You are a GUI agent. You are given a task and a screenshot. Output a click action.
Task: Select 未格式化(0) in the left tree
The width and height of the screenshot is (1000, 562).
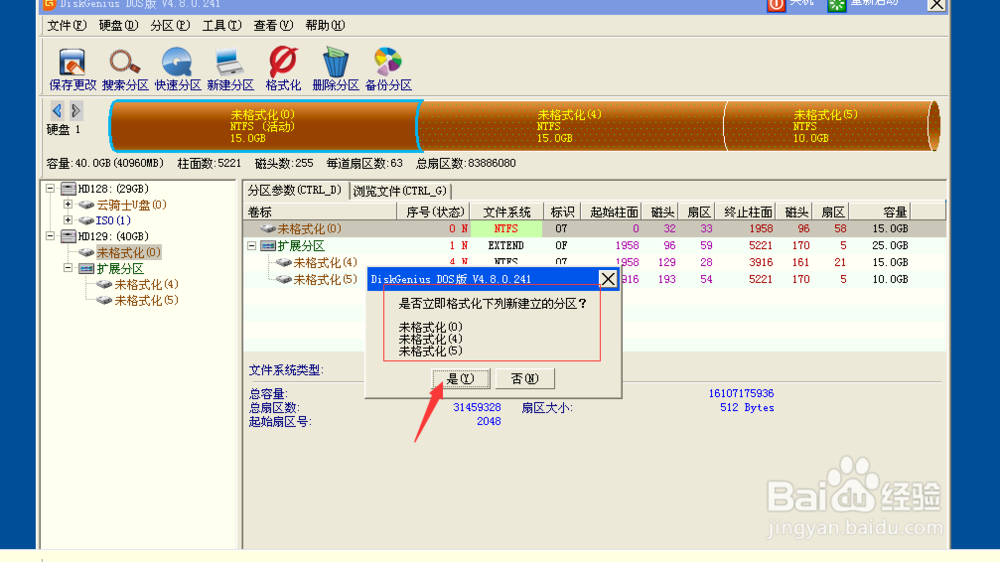129,253
